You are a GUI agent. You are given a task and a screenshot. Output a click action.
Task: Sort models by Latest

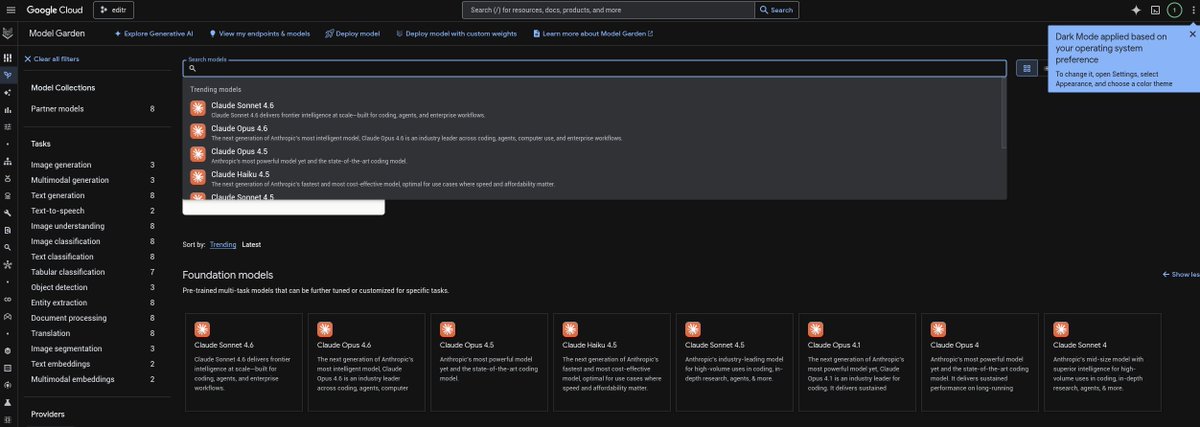[x=251, y=244]
